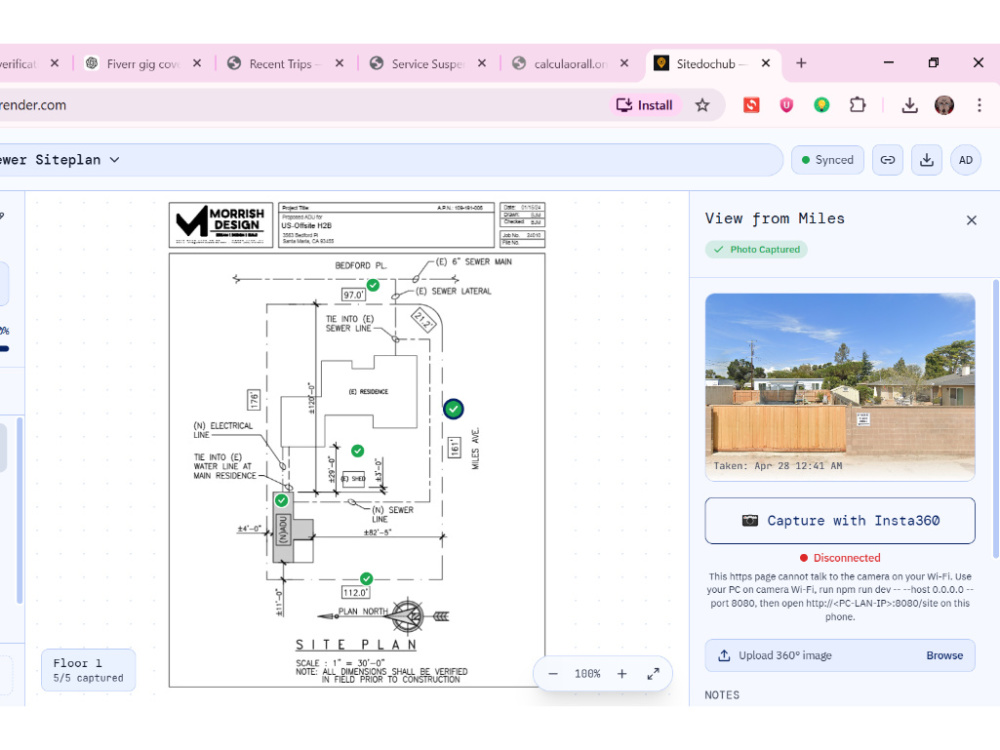1000x750 pixels.
Task: Open the Chrome three-dot menu
Action: 979,105
